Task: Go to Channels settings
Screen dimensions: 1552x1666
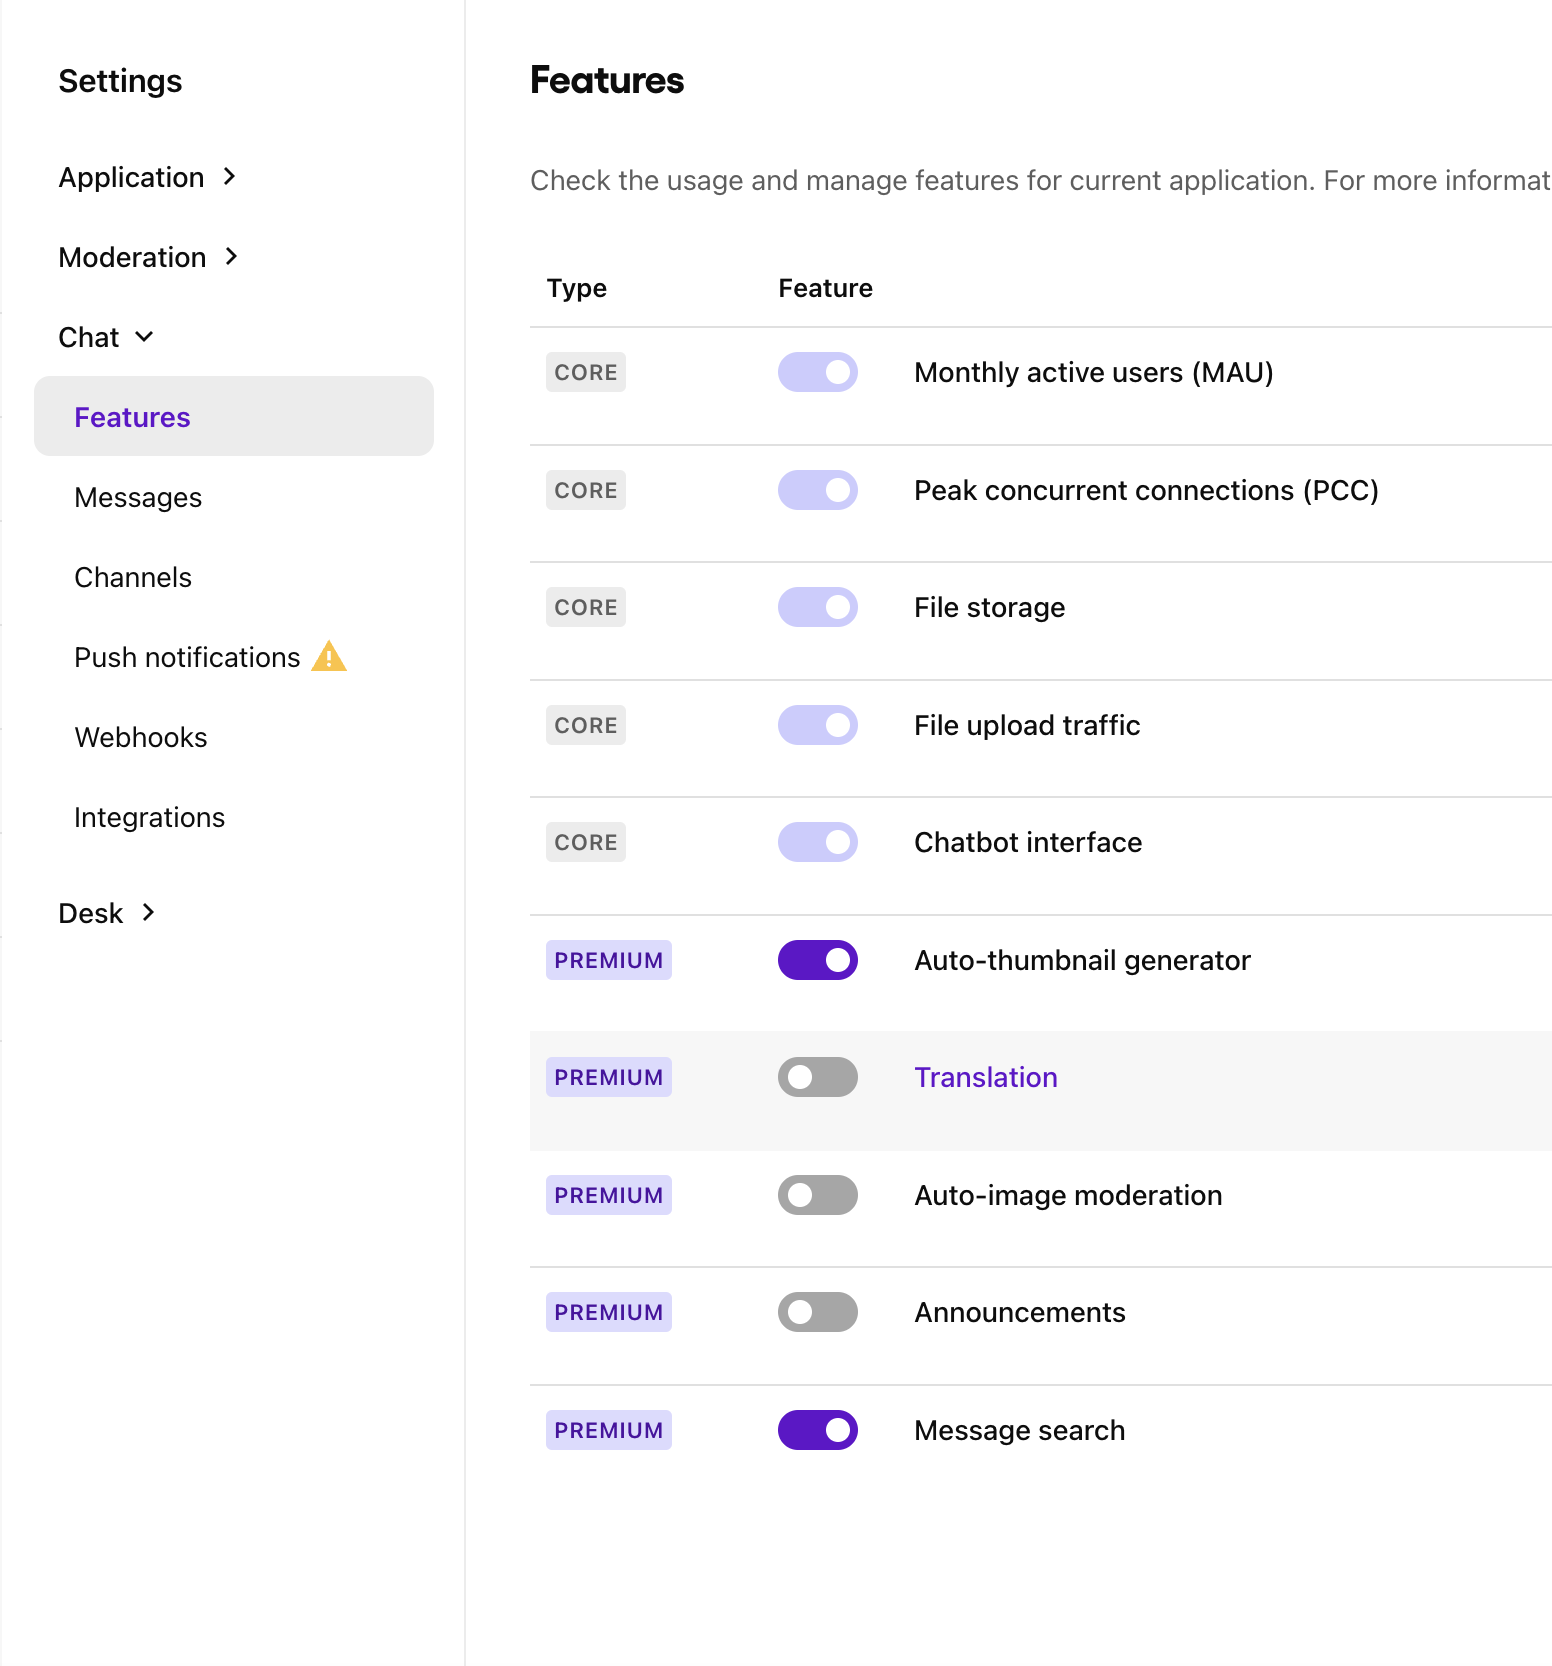Action: coord(133,577)
